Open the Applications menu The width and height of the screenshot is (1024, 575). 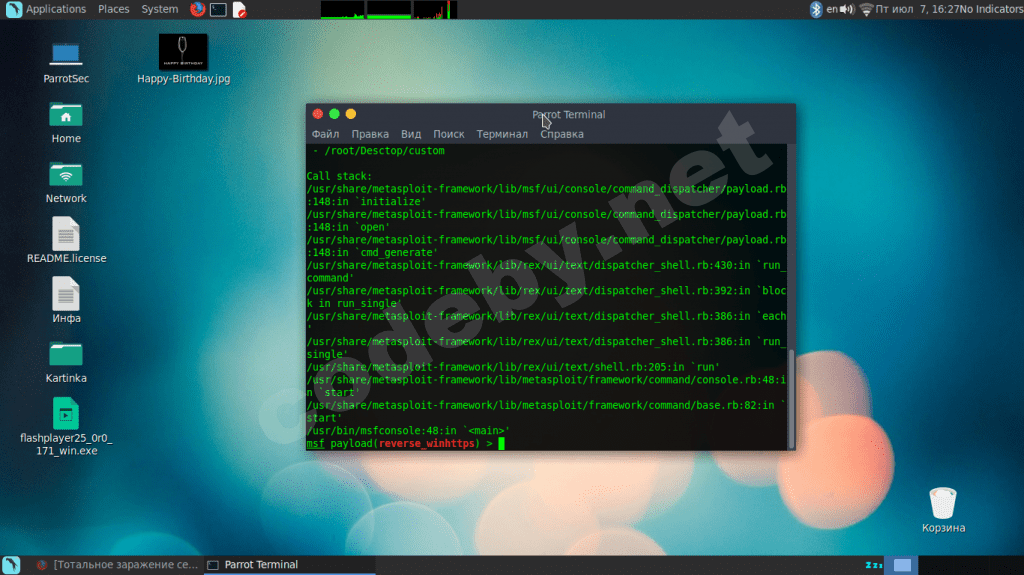coord(56,9)
